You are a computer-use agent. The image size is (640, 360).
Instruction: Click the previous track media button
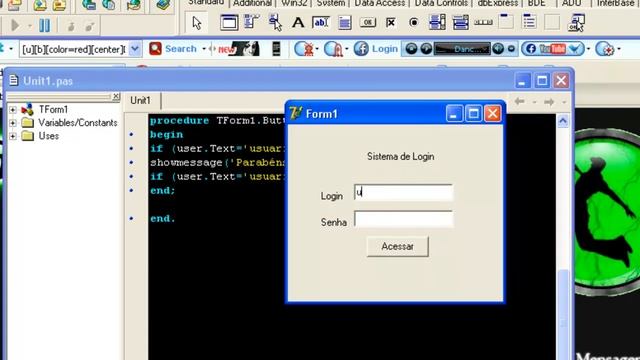click(411, 49)
